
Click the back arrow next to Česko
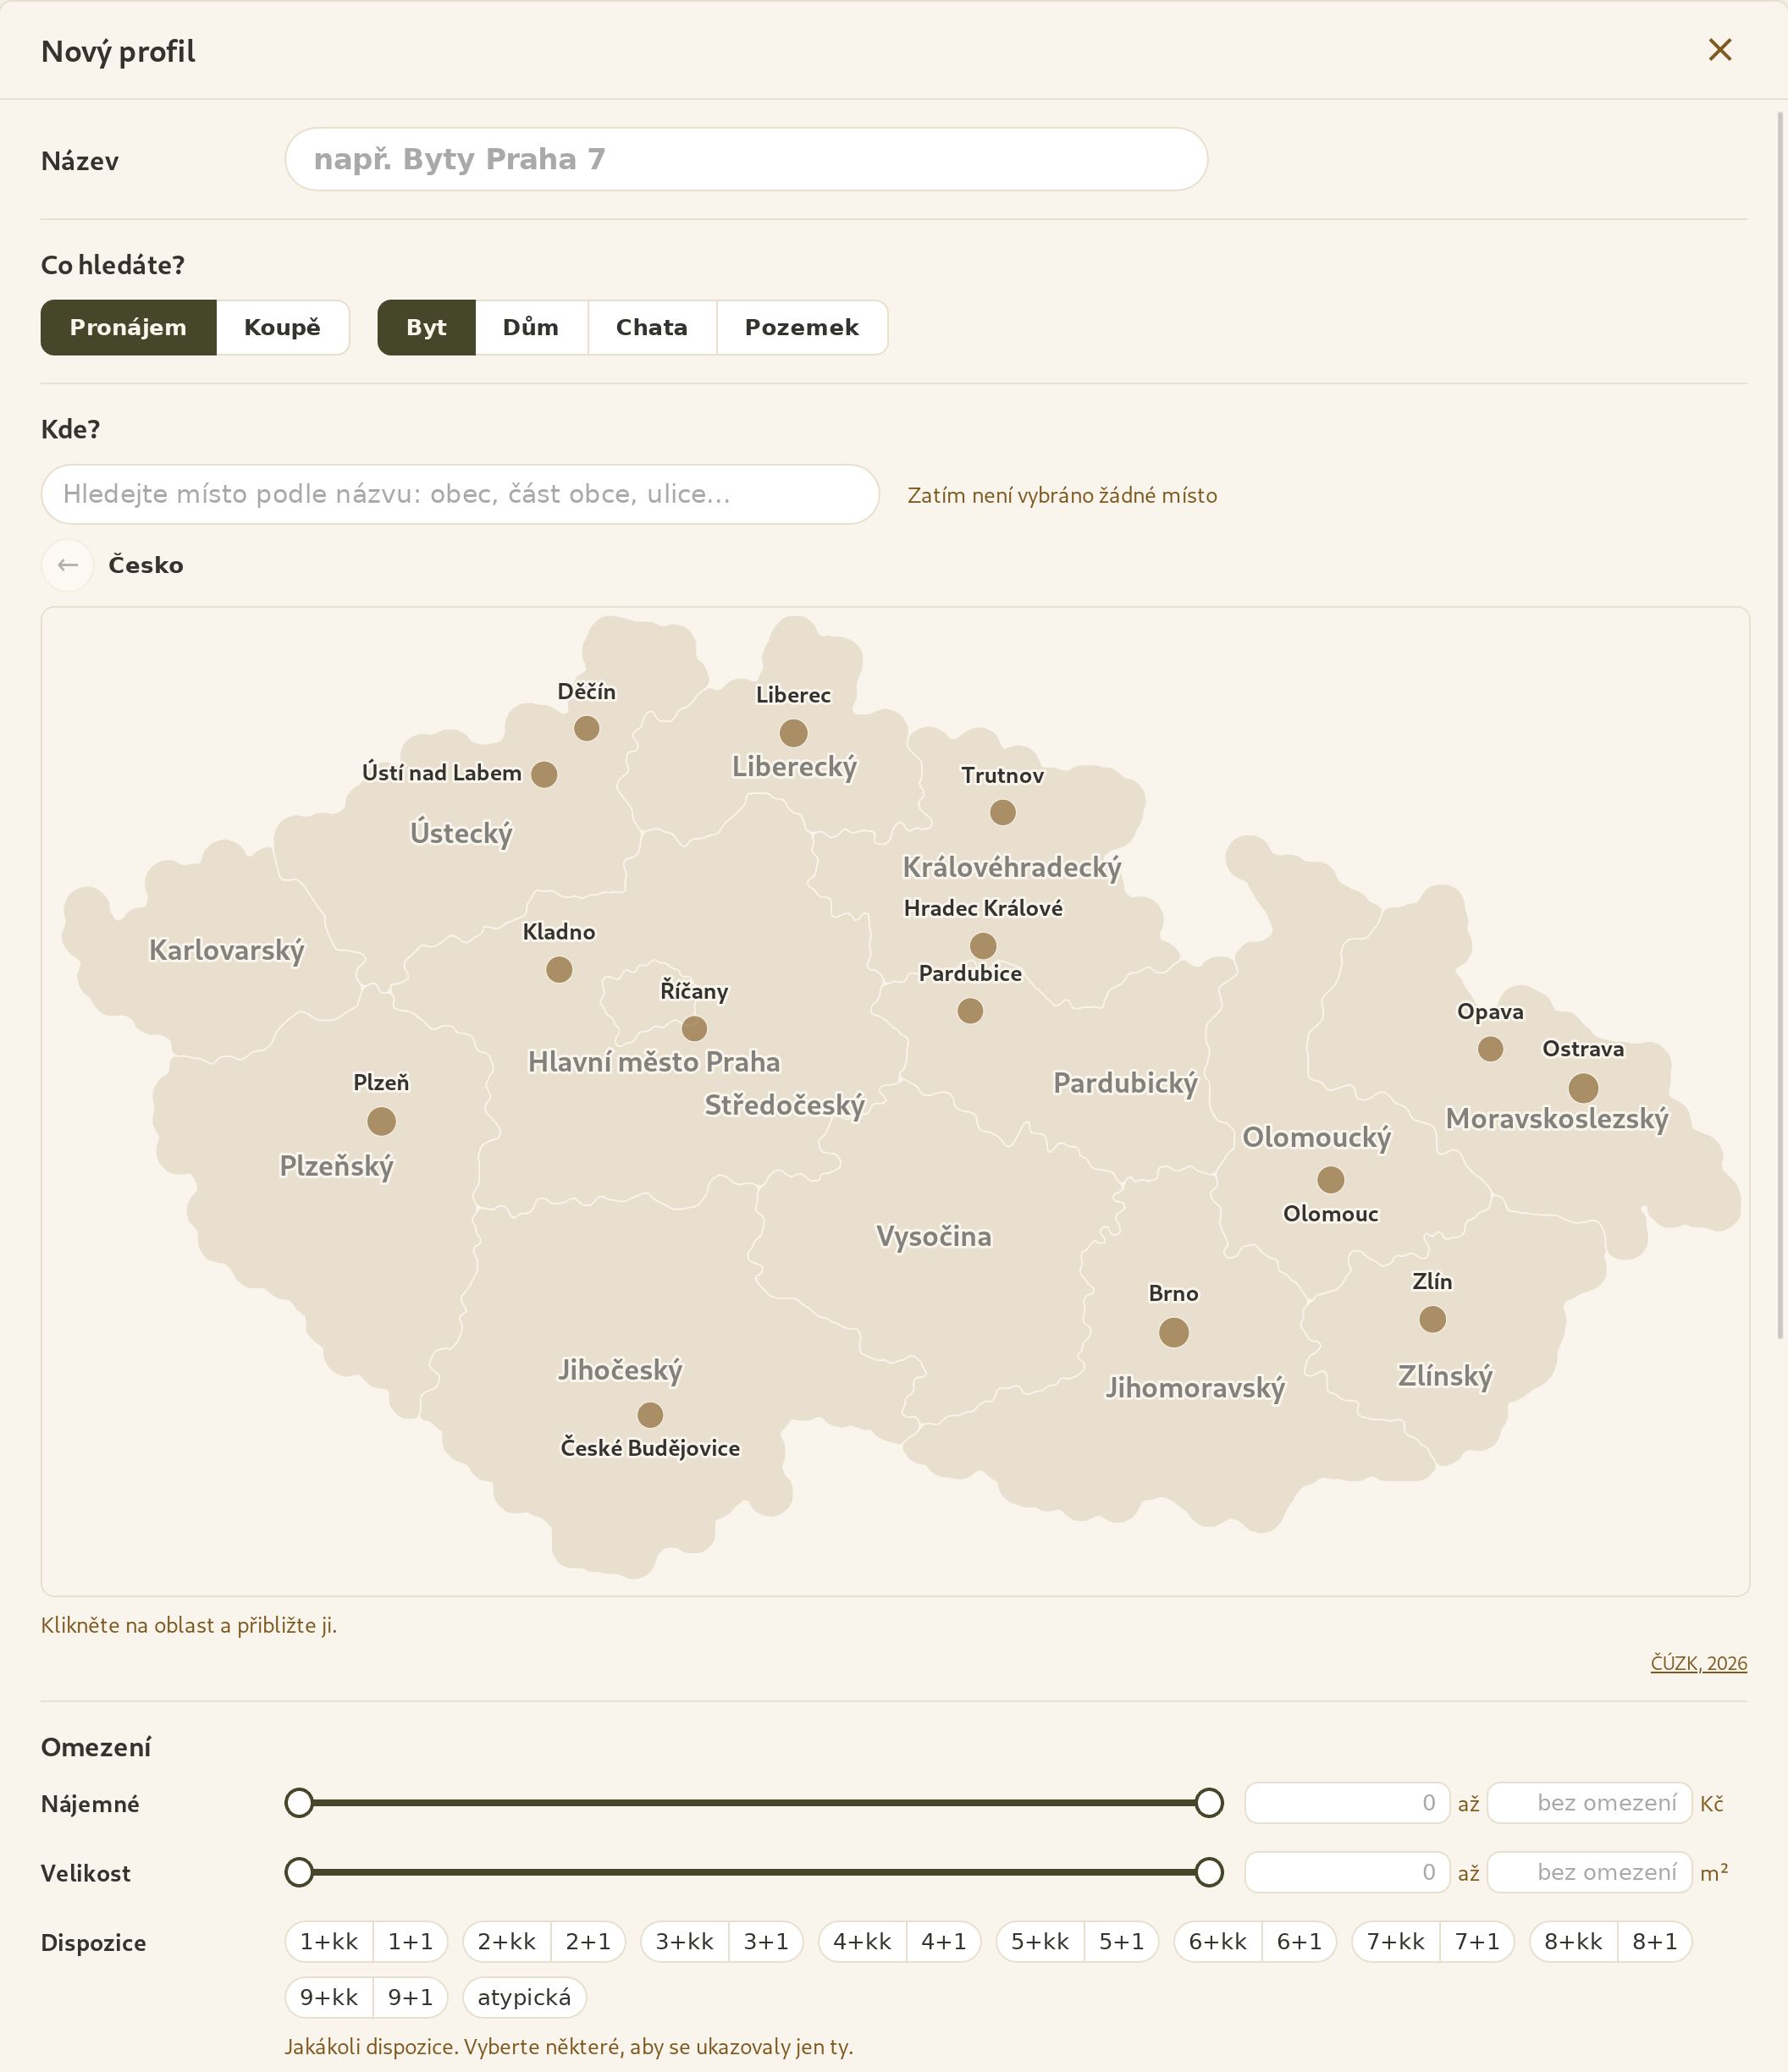point(68,565)
